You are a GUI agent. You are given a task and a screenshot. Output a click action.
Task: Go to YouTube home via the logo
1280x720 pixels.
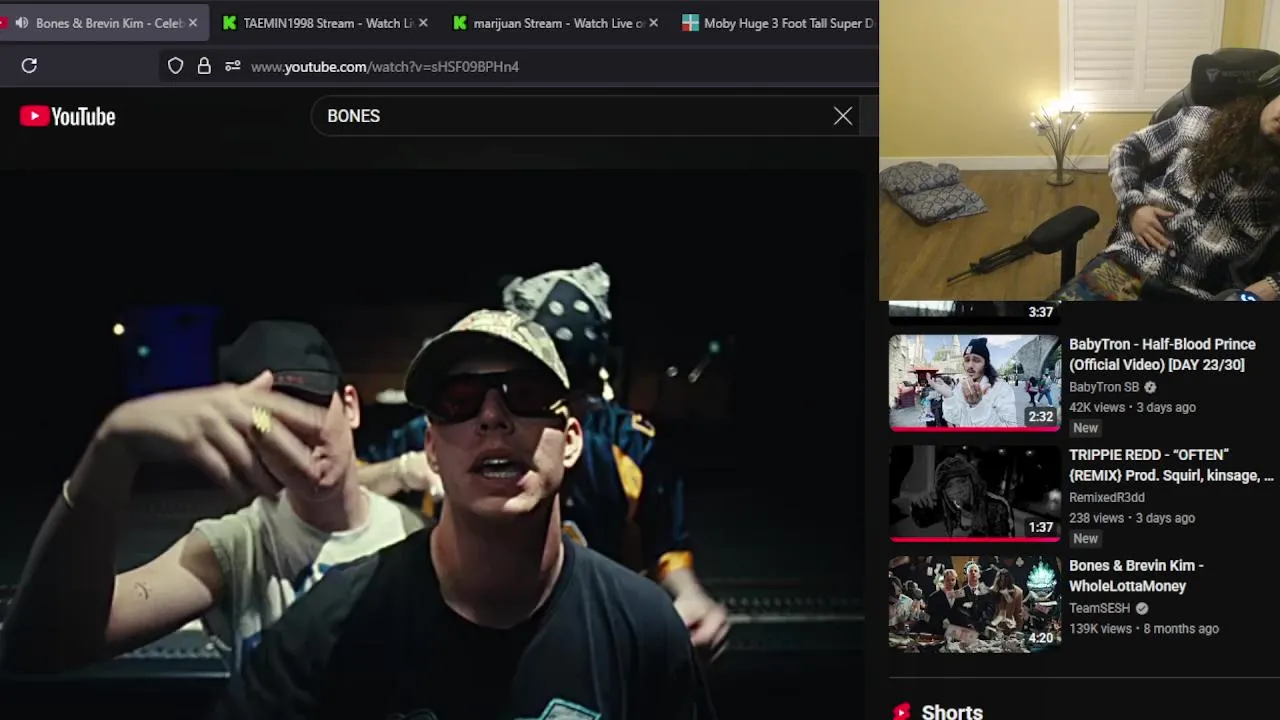pos(67,116)
